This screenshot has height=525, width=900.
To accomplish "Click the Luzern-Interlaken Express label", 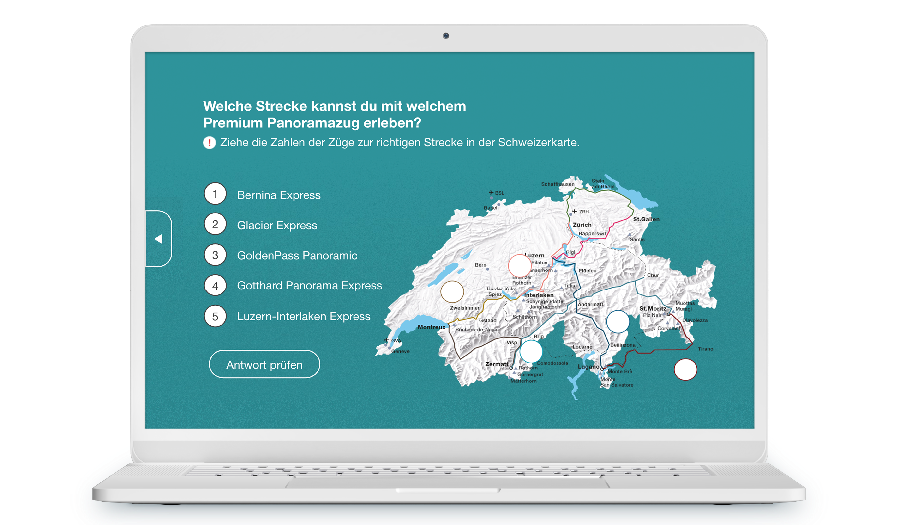I will point(304,316).
